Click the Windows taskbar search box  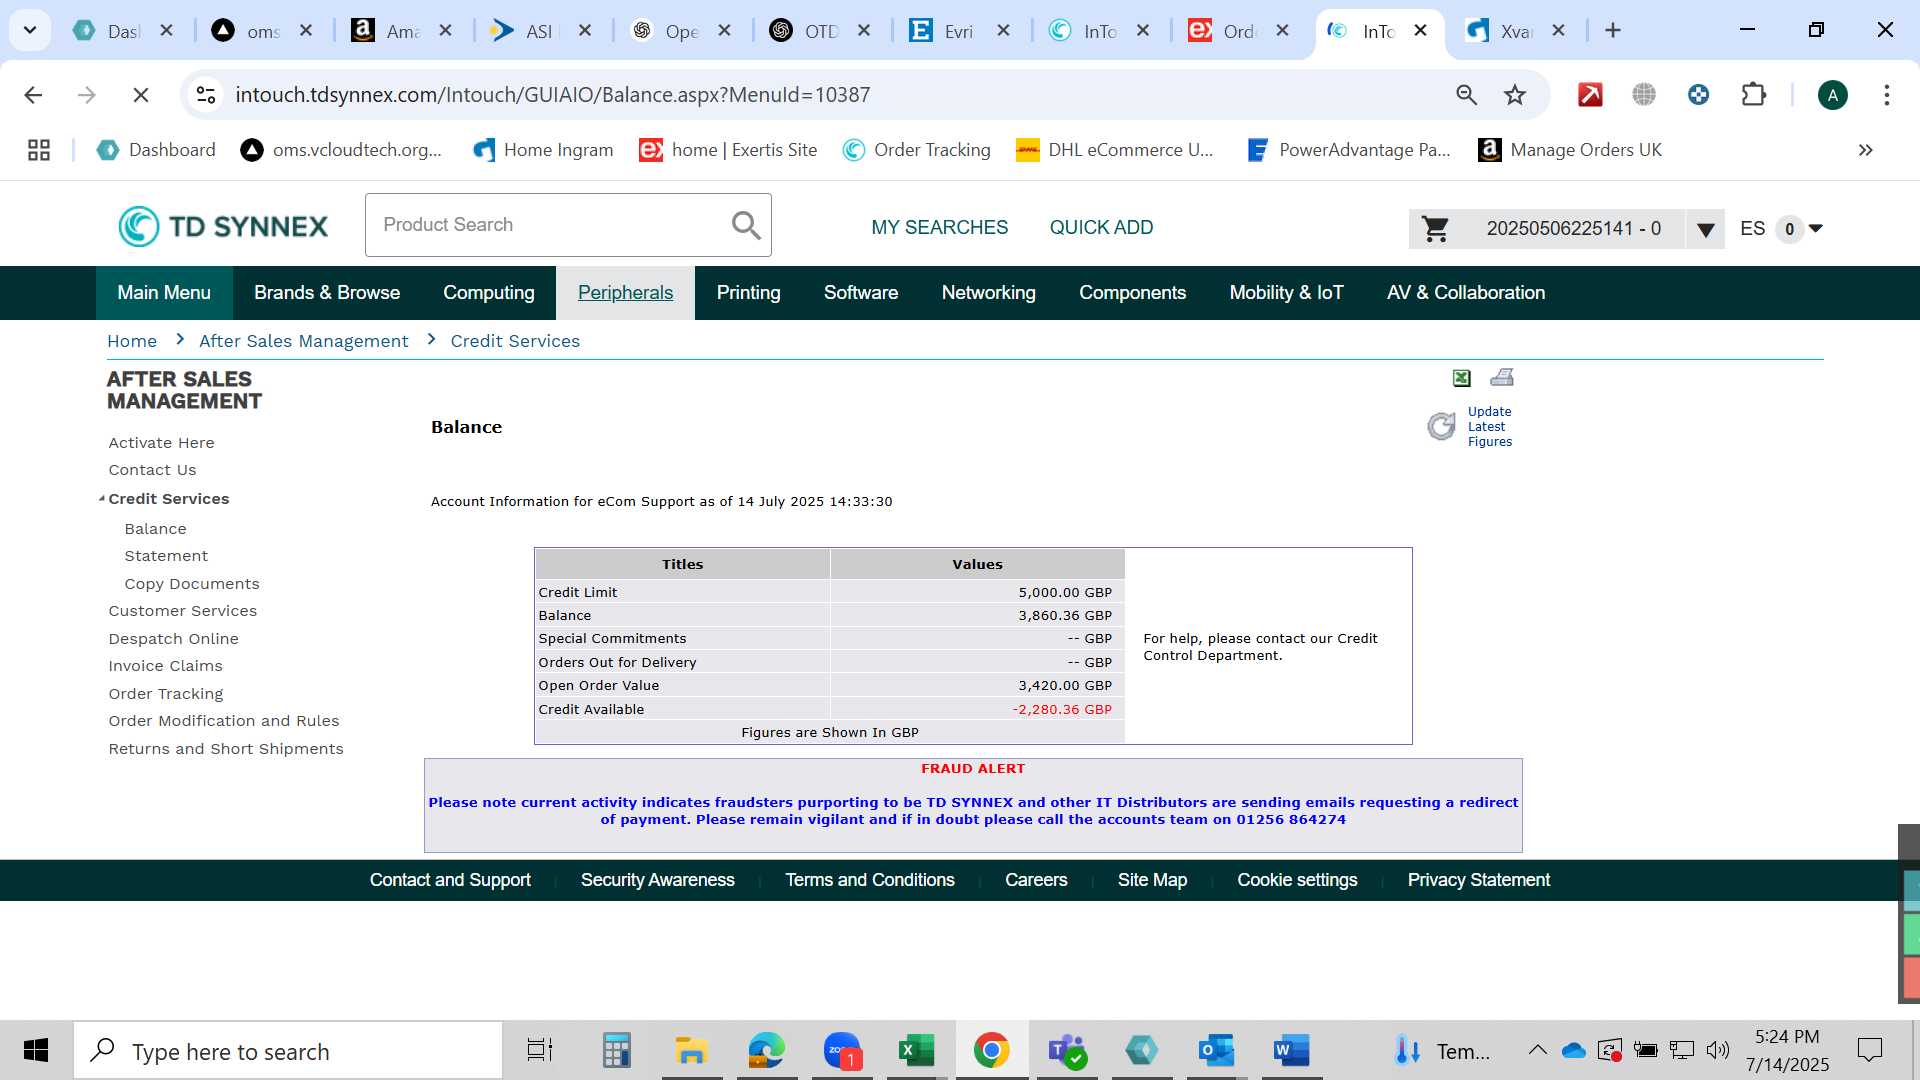click(x=288, y=1051)
